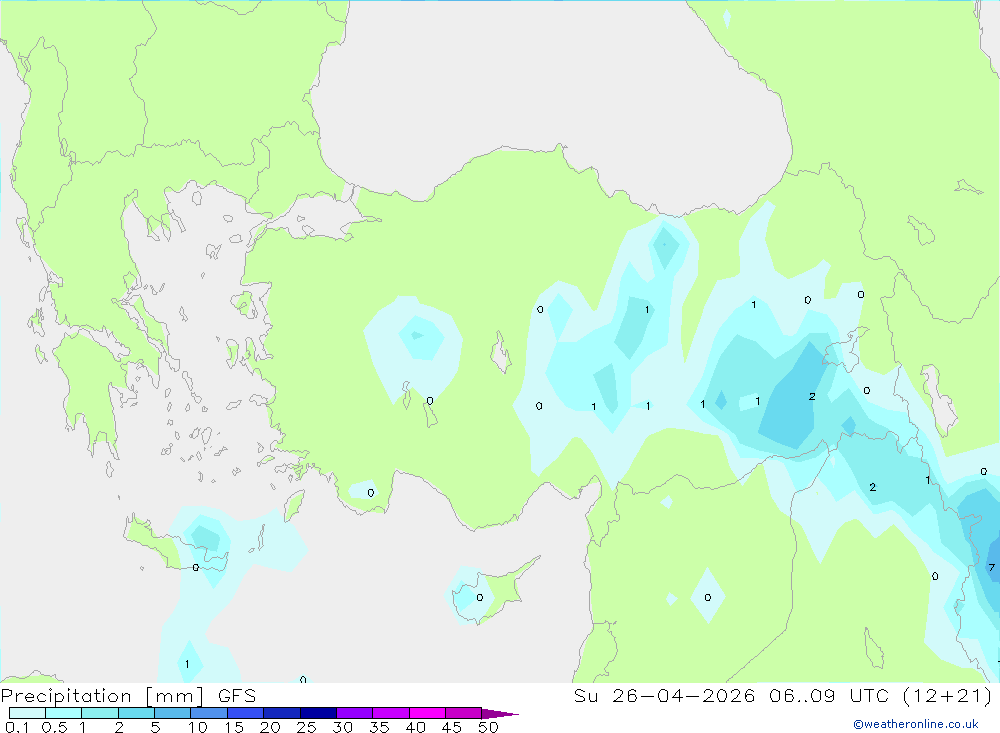This screenshot has height=733, width=1000.
Task: Click the '0' value on Cyprus
Action: (x=480, y=598)
